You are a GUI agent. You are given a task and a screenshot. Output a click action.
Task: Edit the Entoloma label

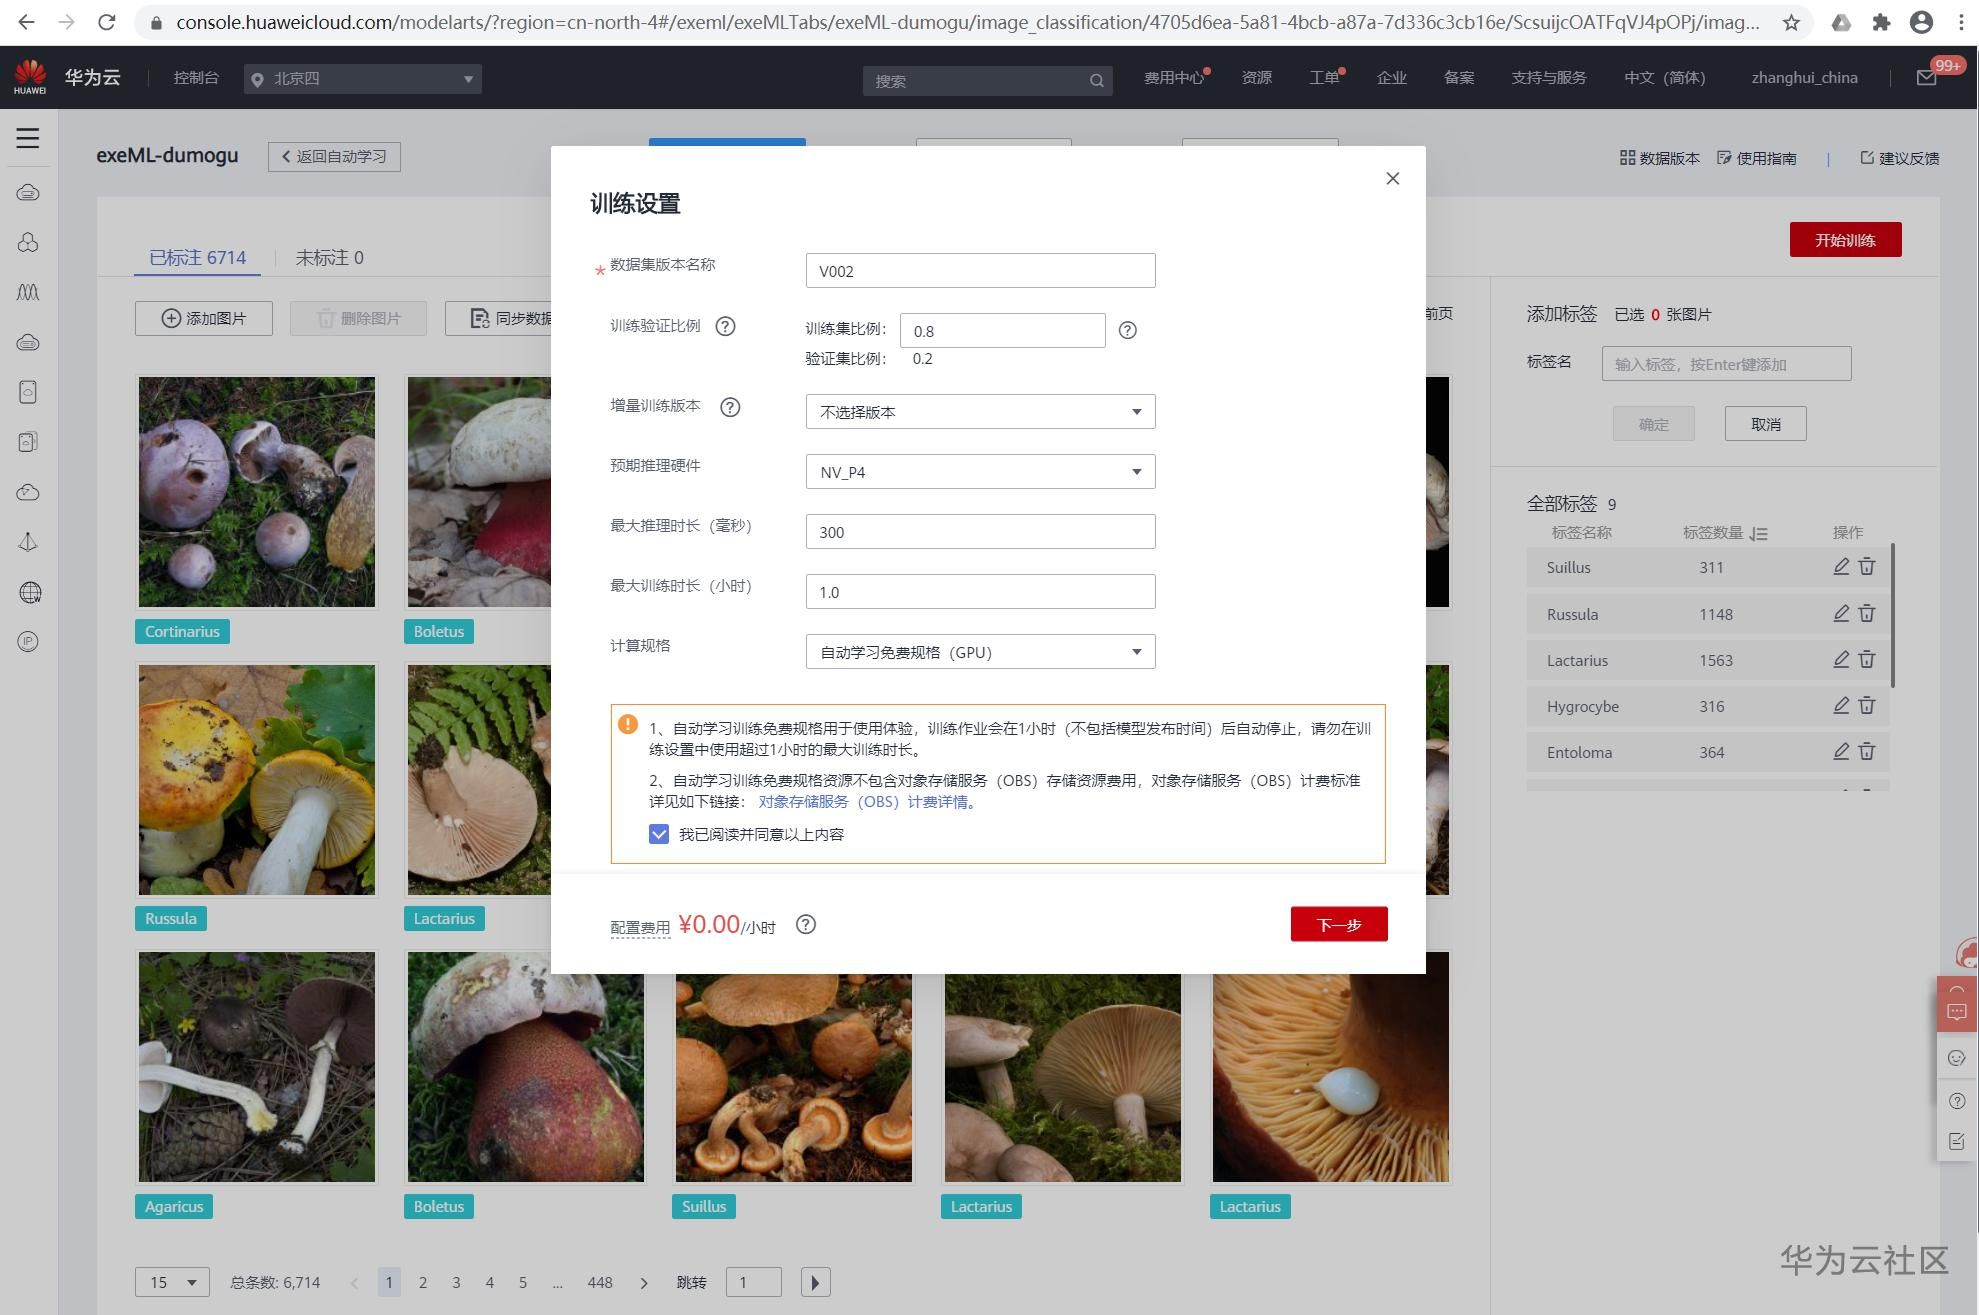tap(1841, 752)
